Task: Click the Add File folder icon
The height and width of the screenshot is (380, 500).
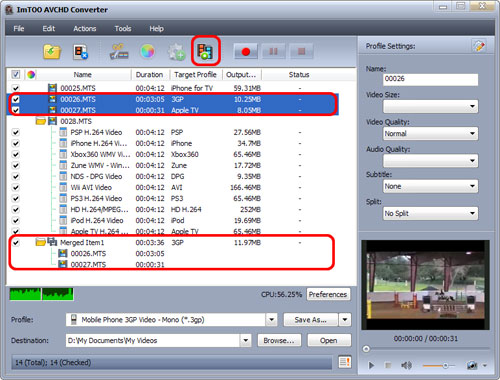Action: pyautogui.click(x=52, y=52)
